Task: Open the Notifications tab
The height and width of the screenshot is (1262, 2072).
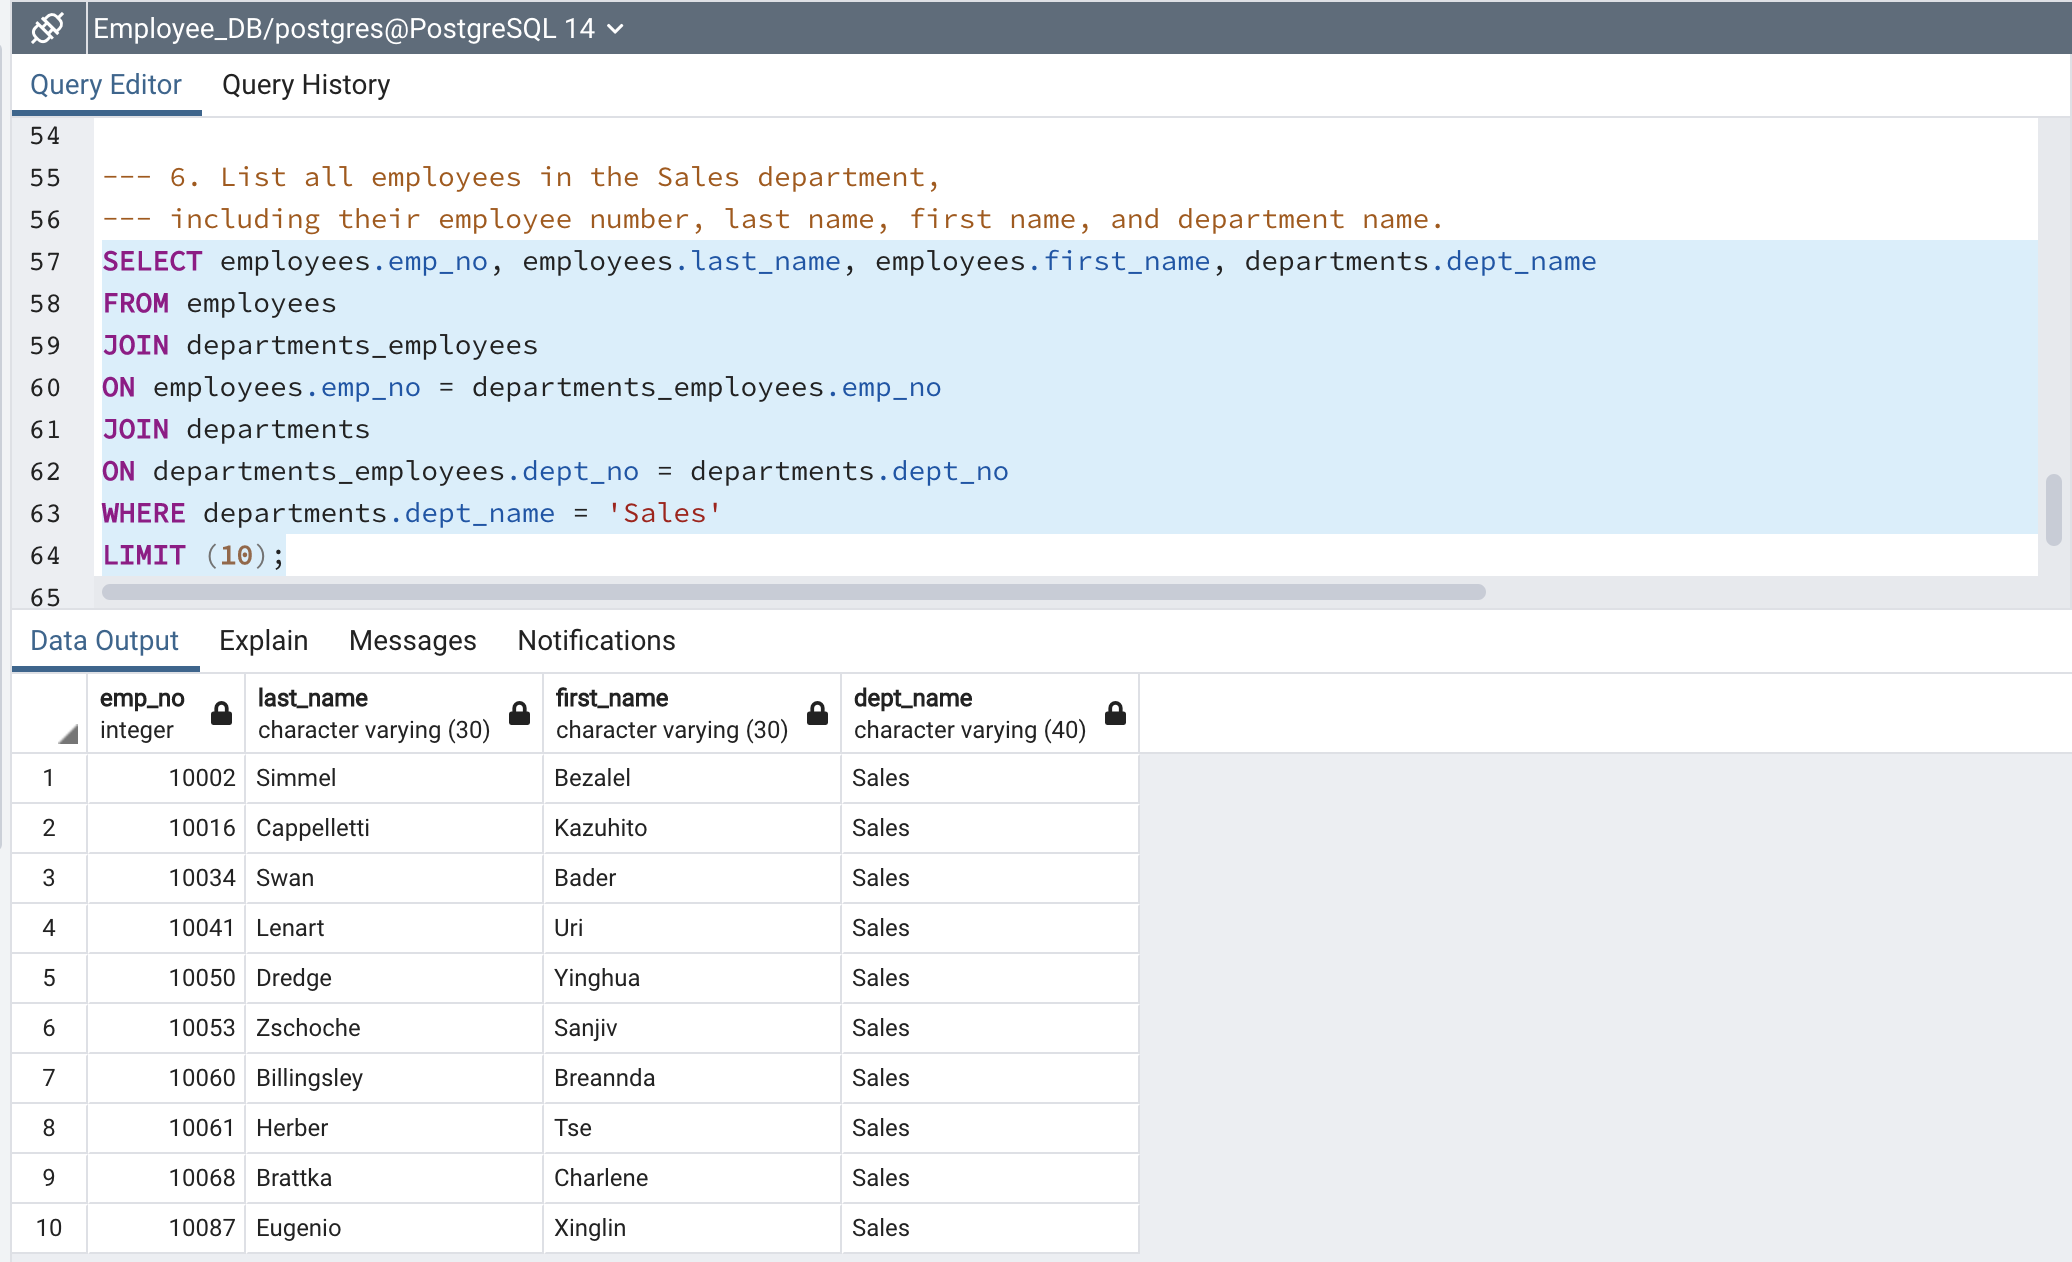Action: 595,640
